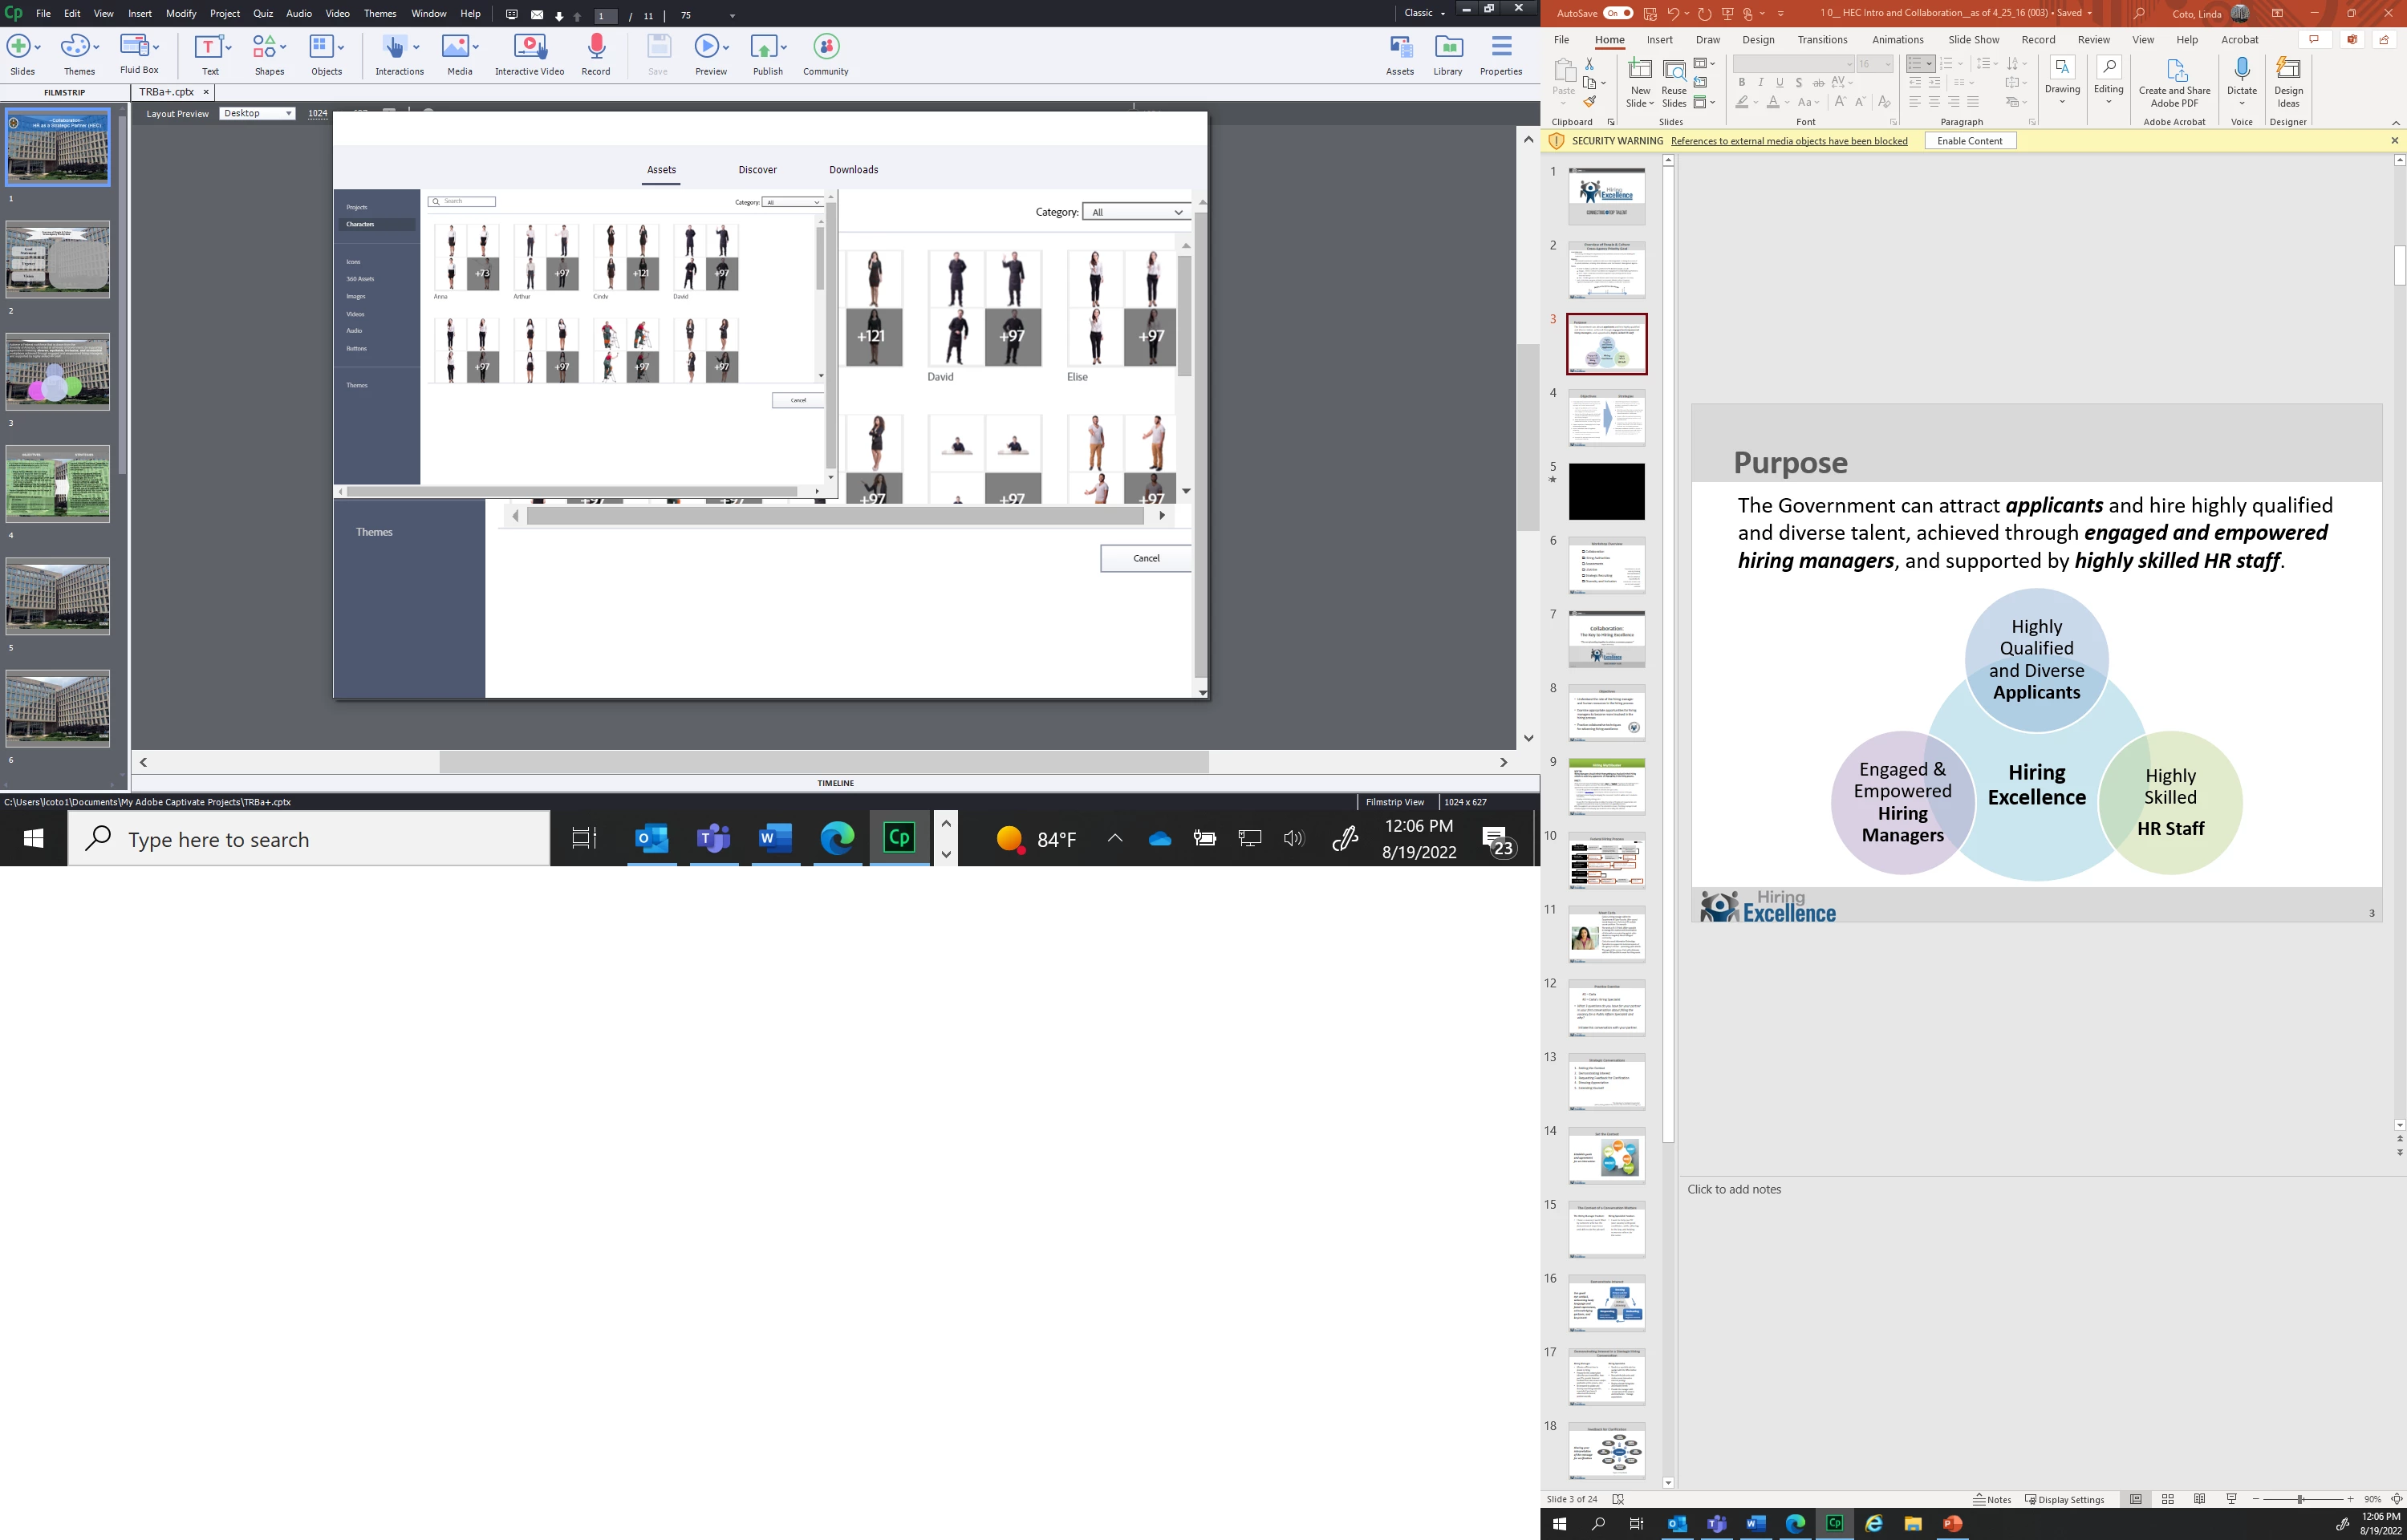This screenshot has height=1540, width=2407.
Task: Click the Dictate microphone in PowerPoint
Action: 2241,70
